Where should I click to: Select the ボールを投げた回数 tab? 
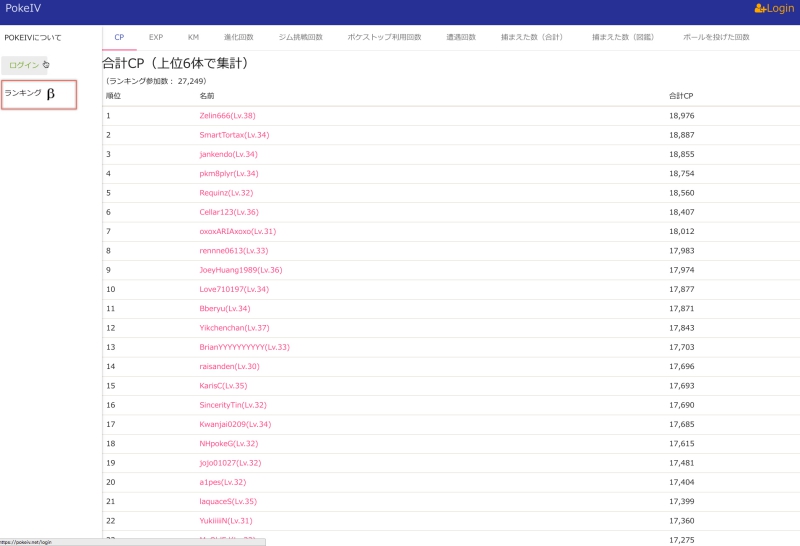pyautogui.click(x=716, y=37)
